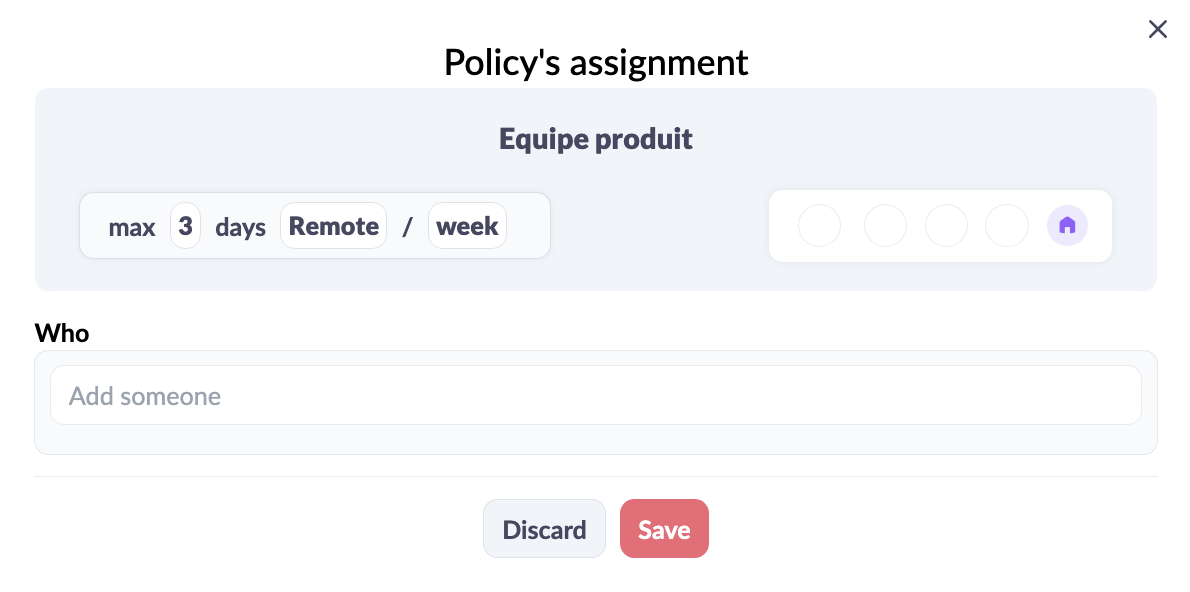Screen dimensions: 1190x592
Task: Click the days label in policy rule
Action: click(241, 227)
